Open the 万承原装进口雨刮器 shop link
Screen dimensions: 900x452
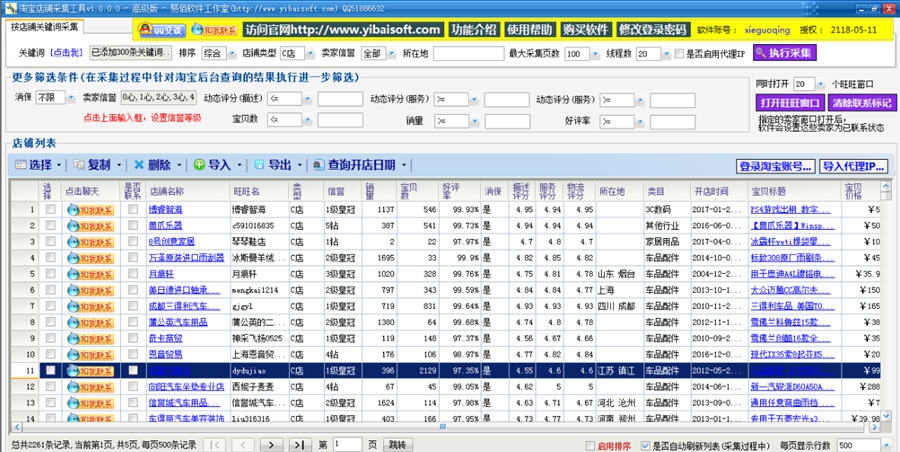tap(186, 258)
